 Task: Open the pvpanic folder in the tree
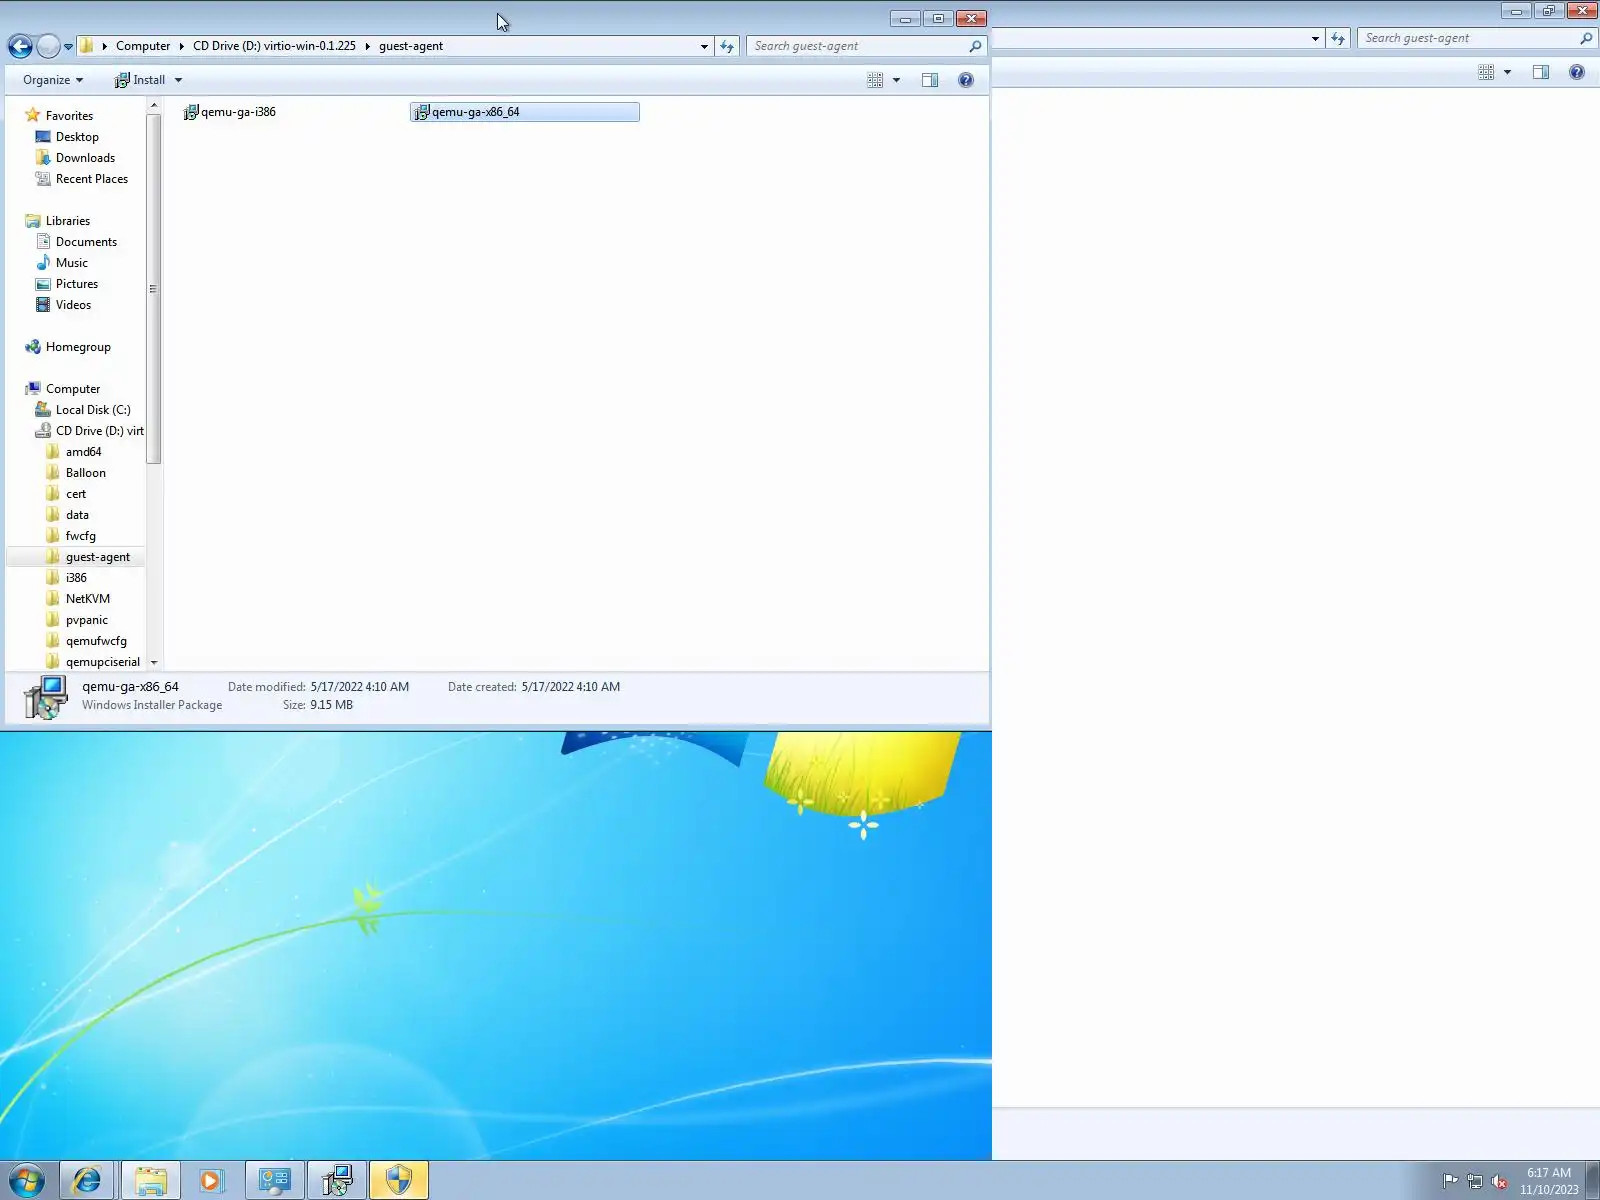[87, 620]
